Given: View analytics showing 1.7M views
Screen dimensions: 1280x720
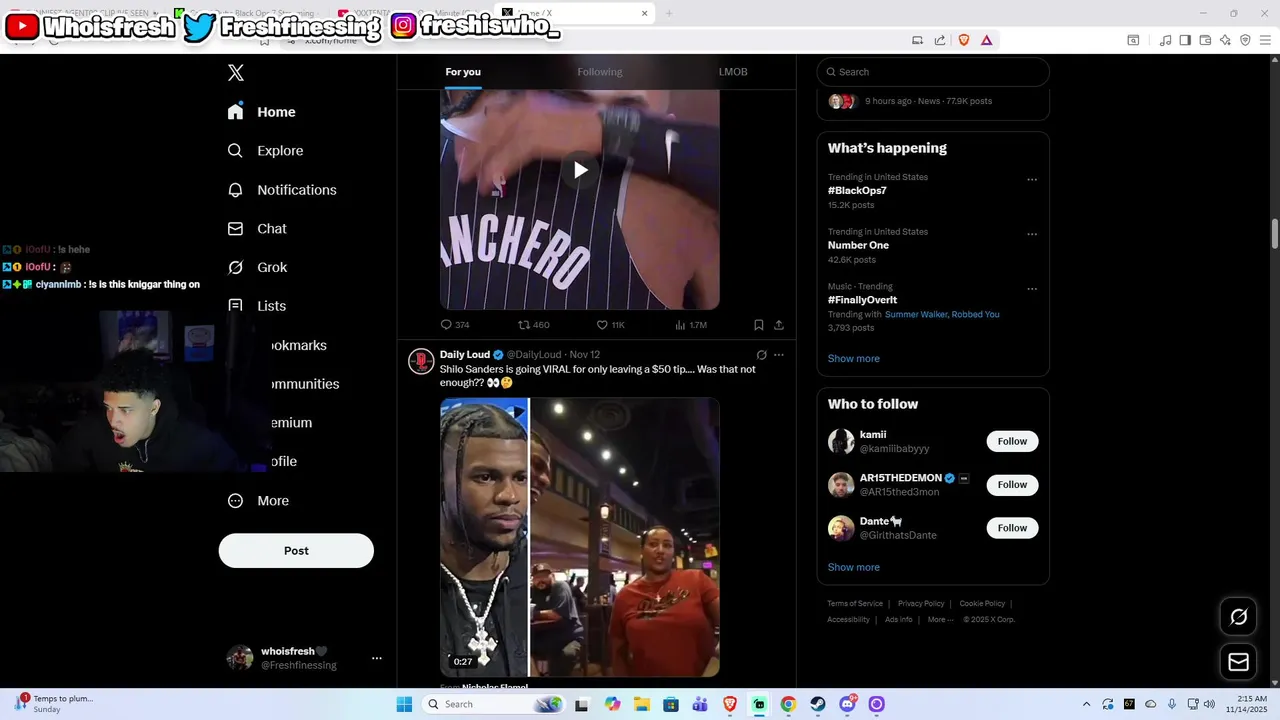Looking at the screenshot, I should (691, 325).
